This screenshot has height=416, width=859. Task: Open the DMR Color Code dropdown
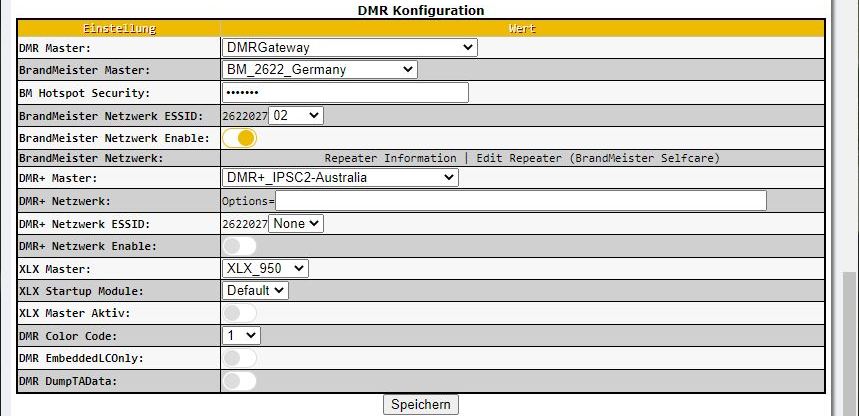[241, 335]
